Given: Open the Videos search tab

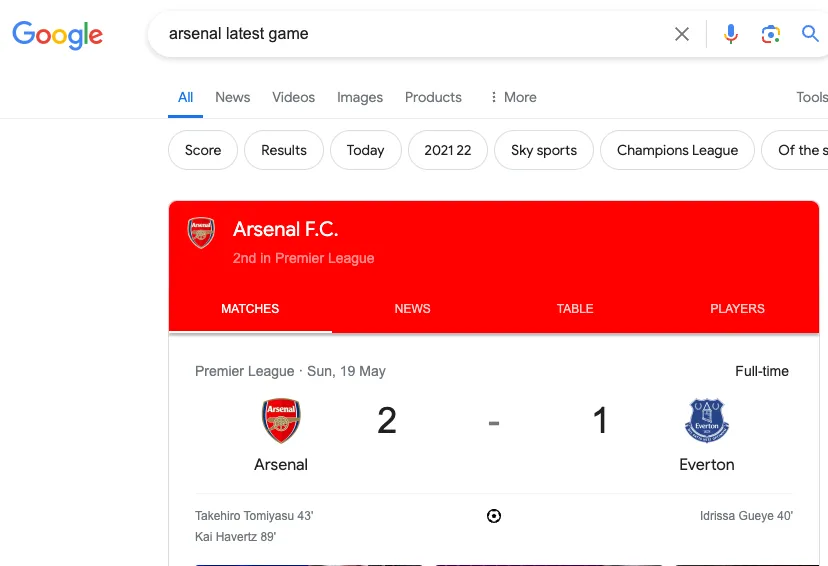Looking at the screenshot, I should tap(293, 97).
